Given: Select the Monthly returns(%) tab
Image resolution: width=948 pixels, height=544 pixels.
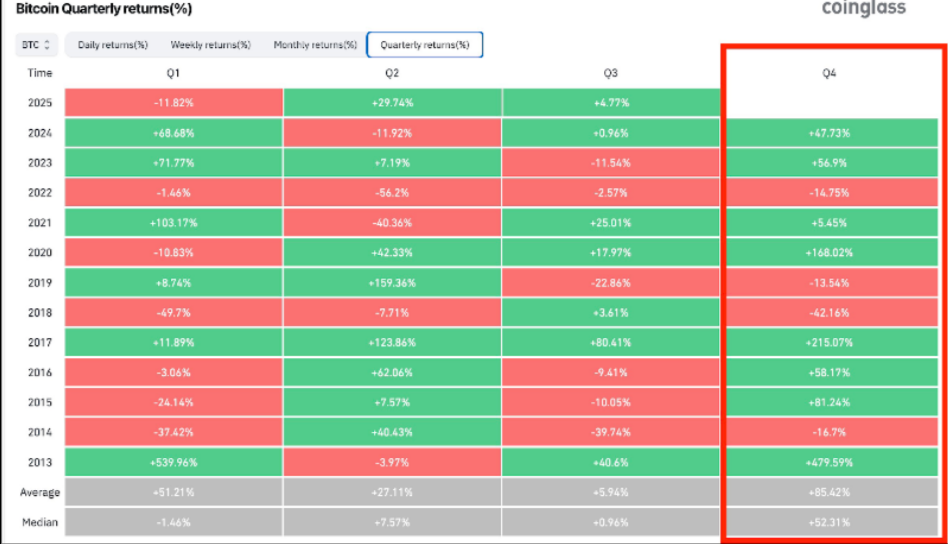Looking at the screenshot, I should pyautogui.click(x=315, y=45).
